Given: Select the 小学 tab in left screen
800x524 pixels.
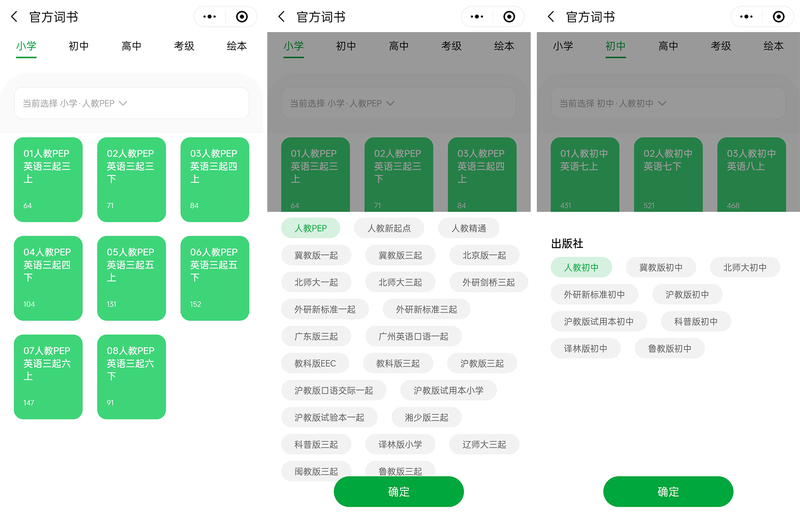Looking at the screenshot, I should point(26,46).
